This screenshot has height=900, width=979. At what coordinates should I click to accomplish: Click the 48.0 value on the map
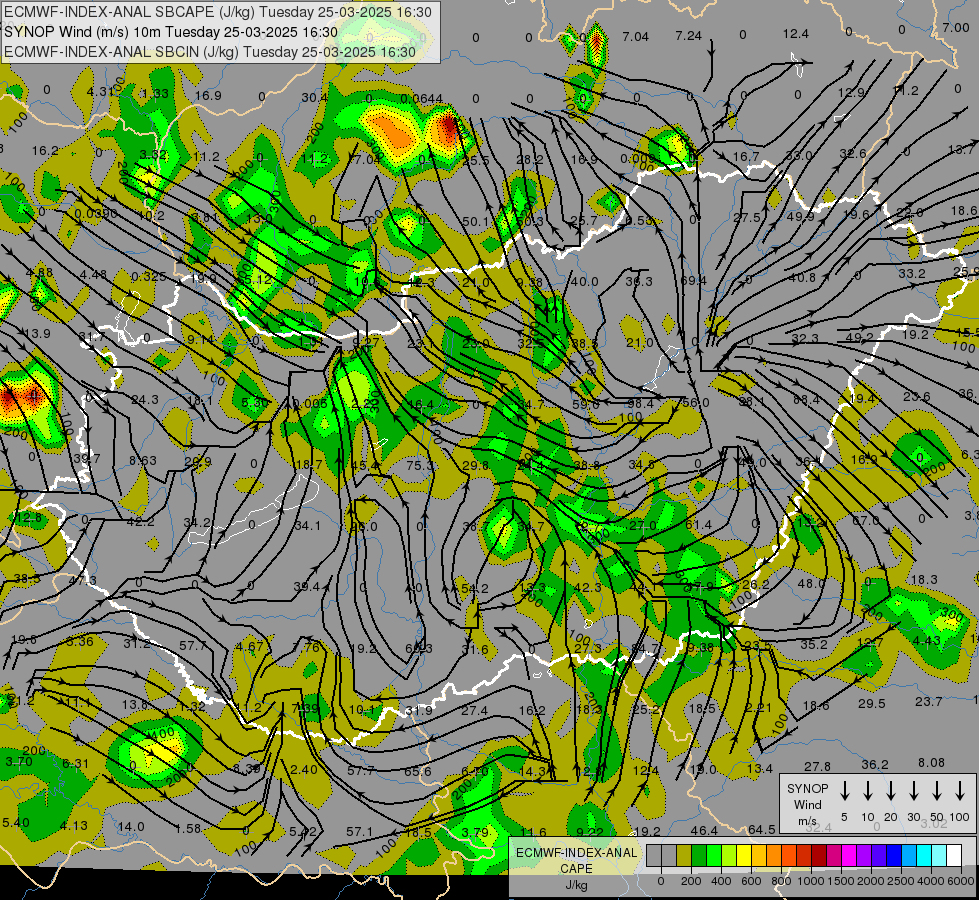(x=812, y=583)
